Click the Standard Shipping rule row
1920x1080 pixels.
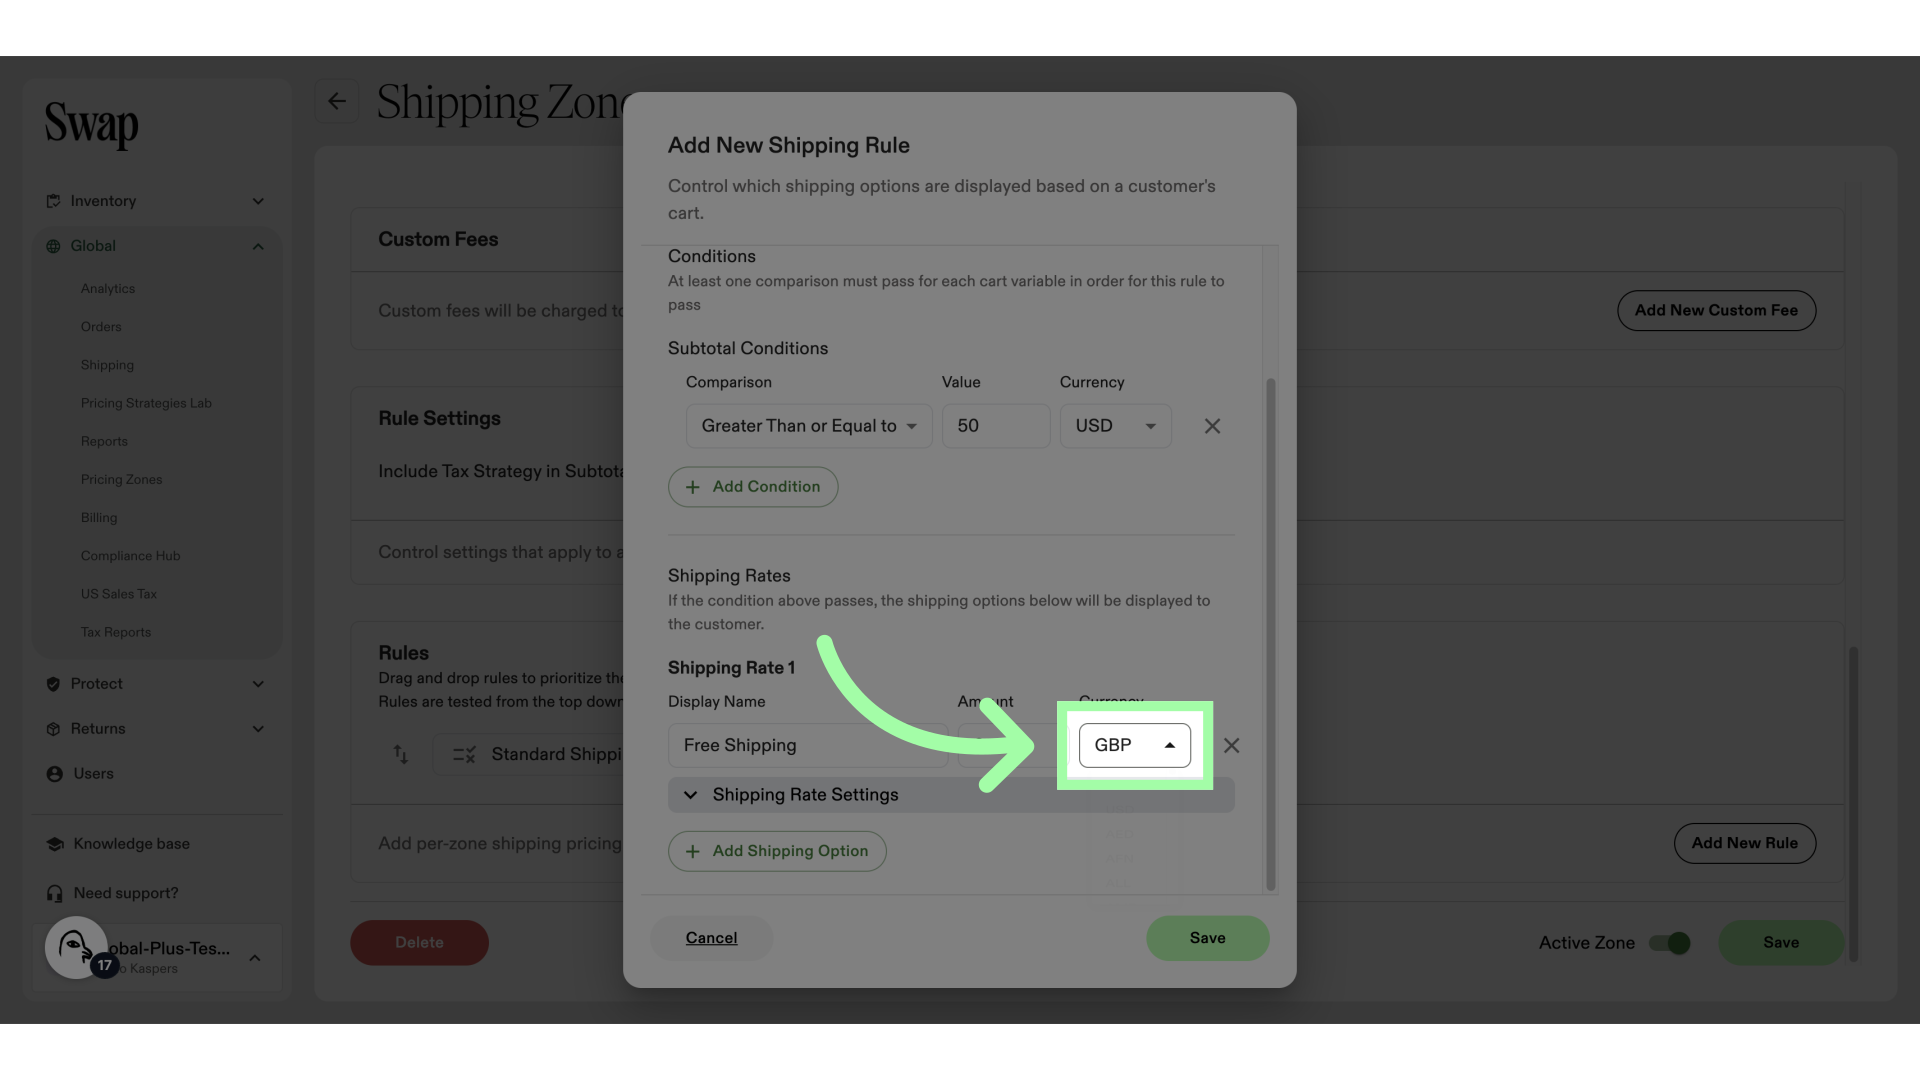click(528, 754)
